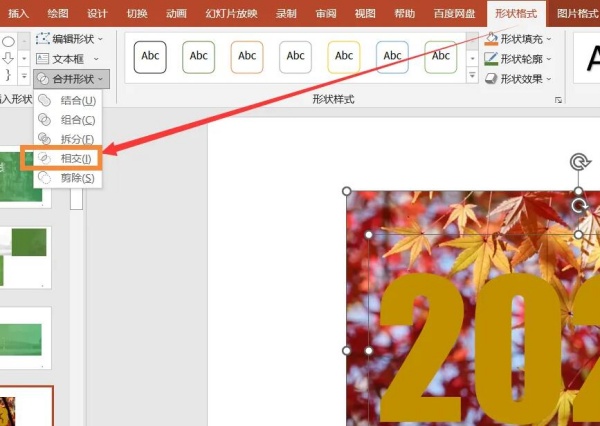Select the down arrow shape in gallery
The image size is (600, 426).
click(8, 58)
